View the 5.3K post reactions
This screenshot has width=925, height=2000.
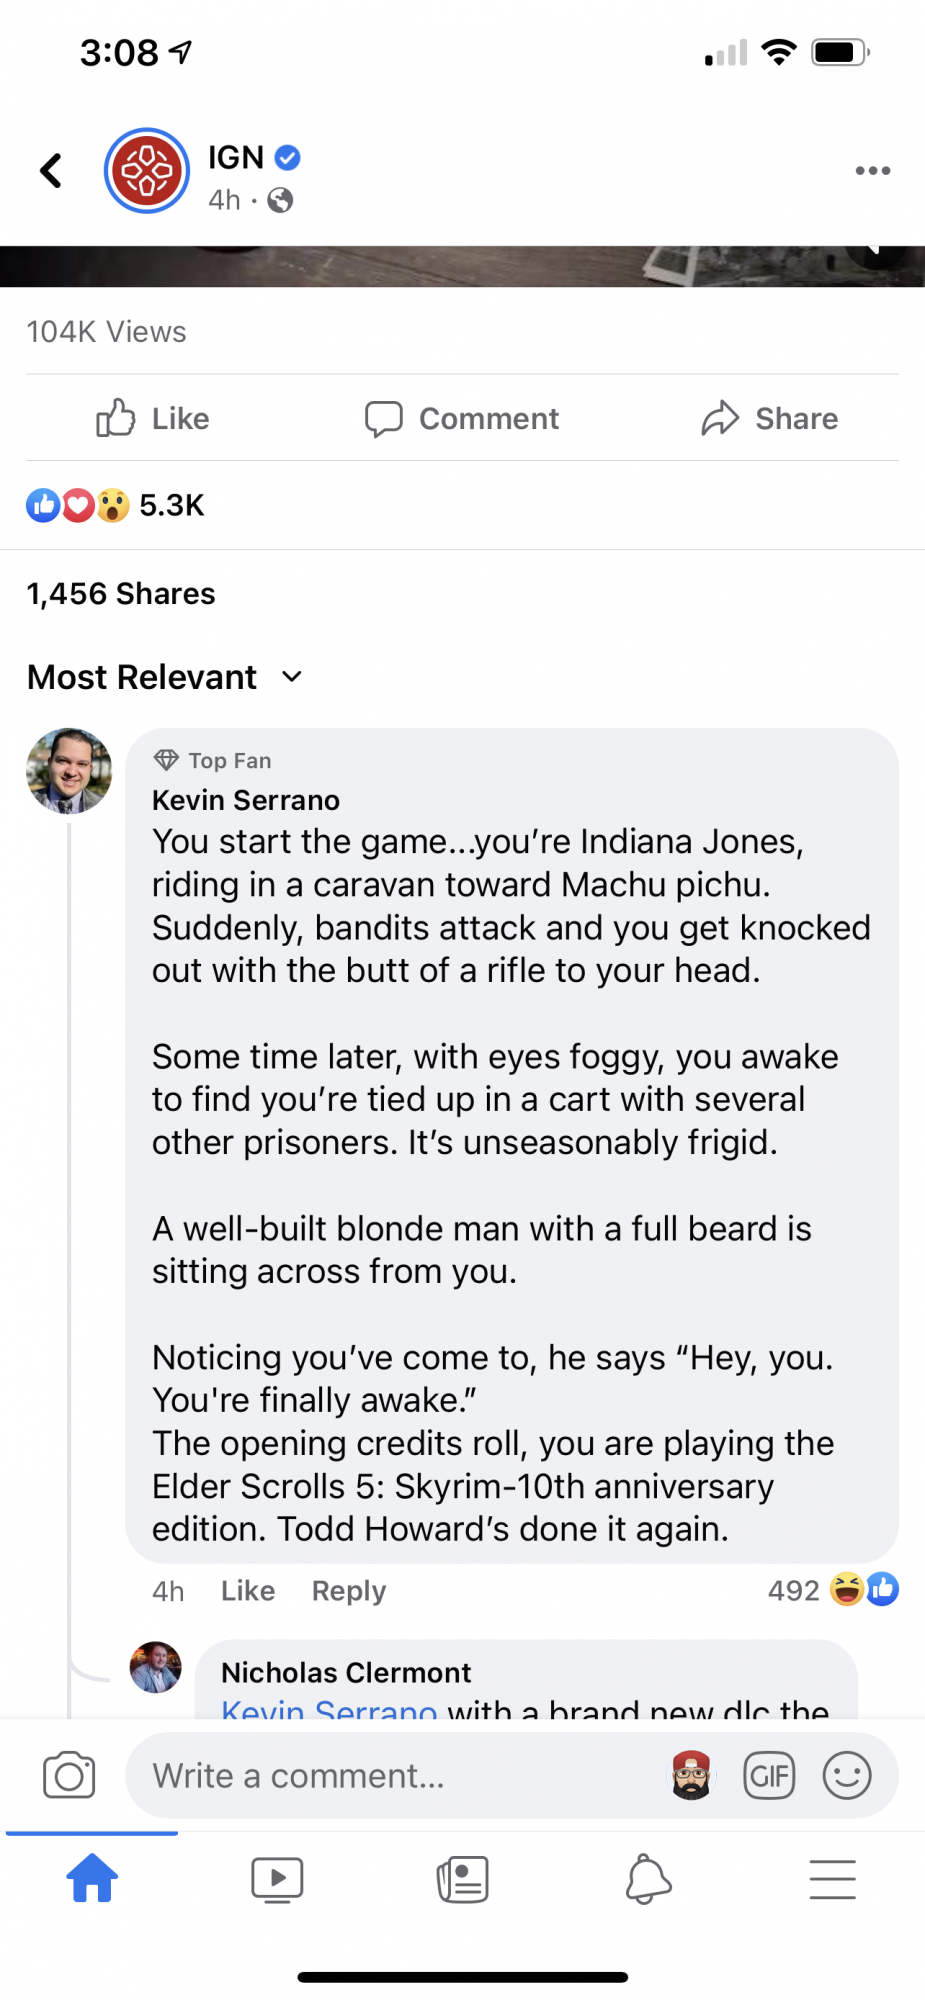pyautogui.click(x=116, y=506)
